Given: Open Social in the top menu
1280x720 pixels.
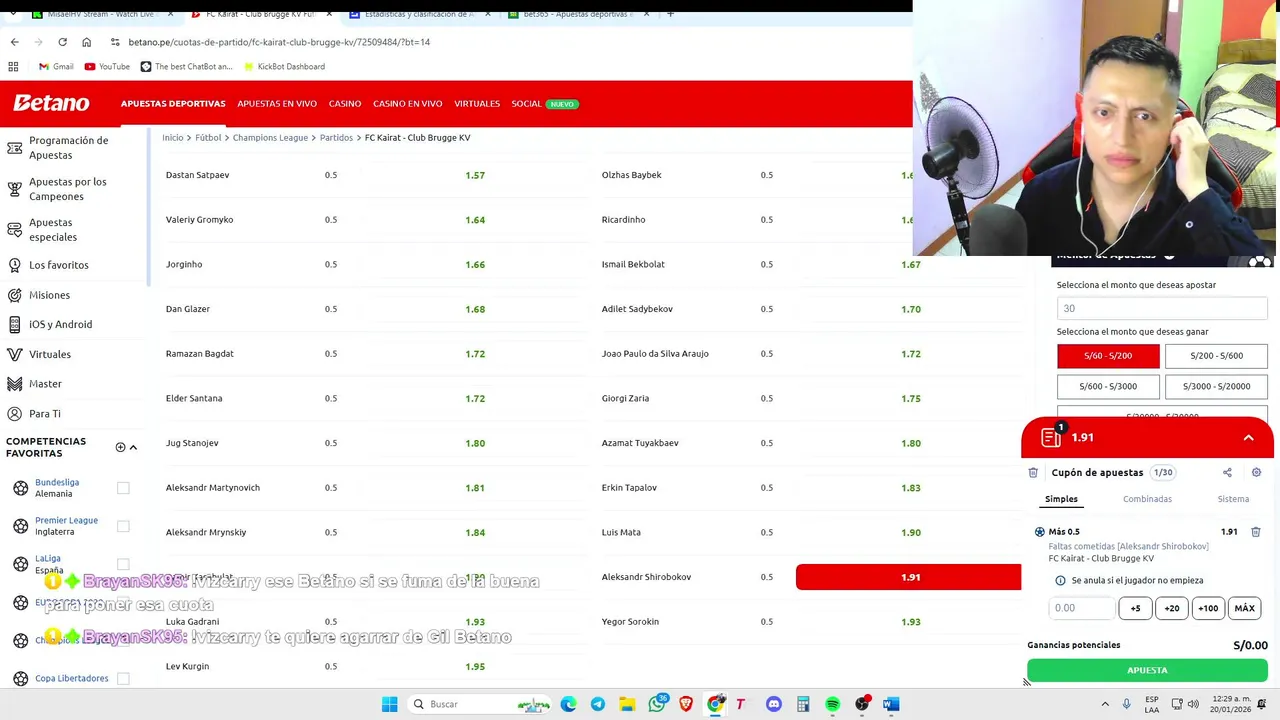Looking at the screenshot, I should coord(526,104).
